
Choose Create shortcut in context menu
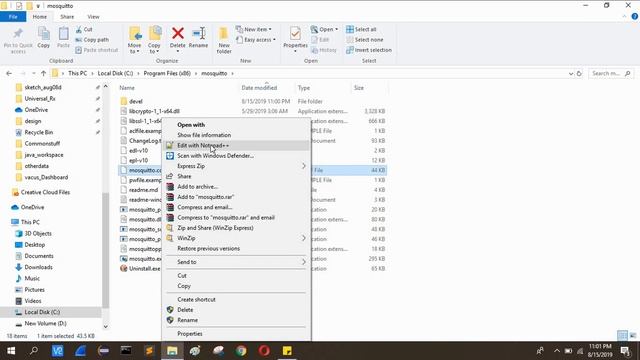pos(236,300)
